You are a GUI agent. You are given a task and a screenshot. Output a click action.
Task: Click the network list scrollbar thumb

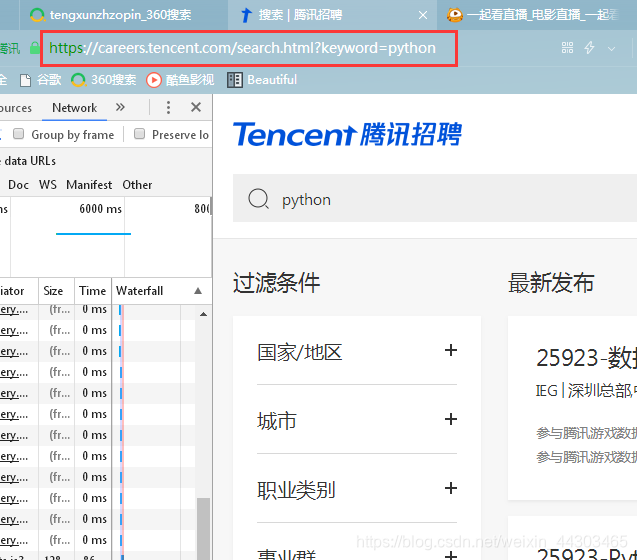pyautogui.click(x=203, y=528)
